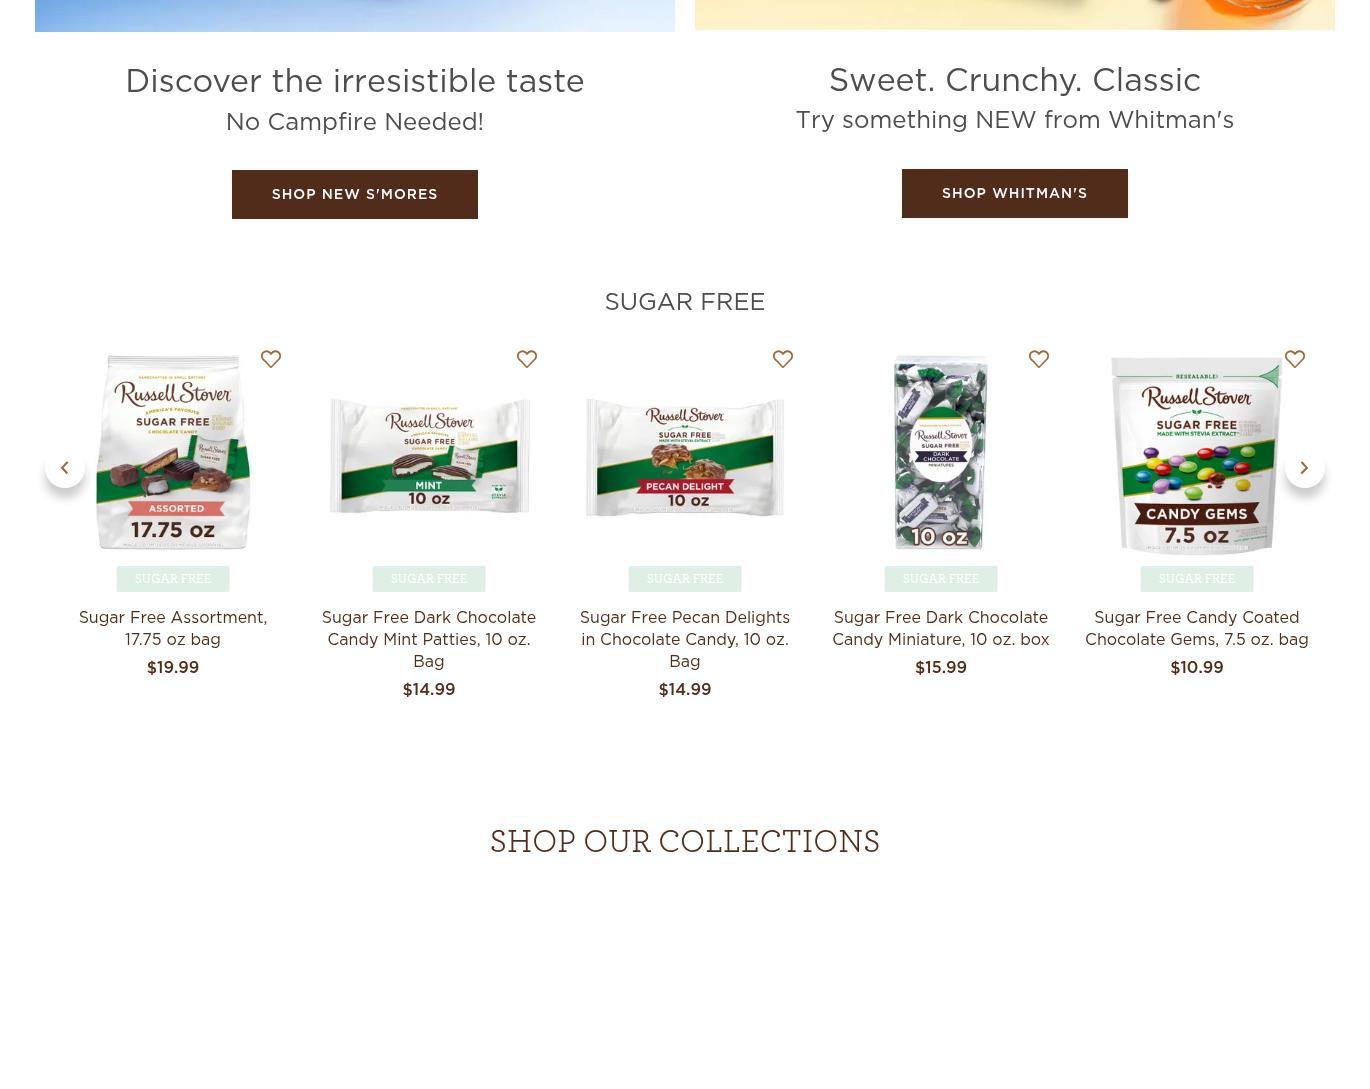The height and width of the screenshot is (1089, 1370).
Task: Select Sugar Free tag under Candy Gems
Action: 1197,579
